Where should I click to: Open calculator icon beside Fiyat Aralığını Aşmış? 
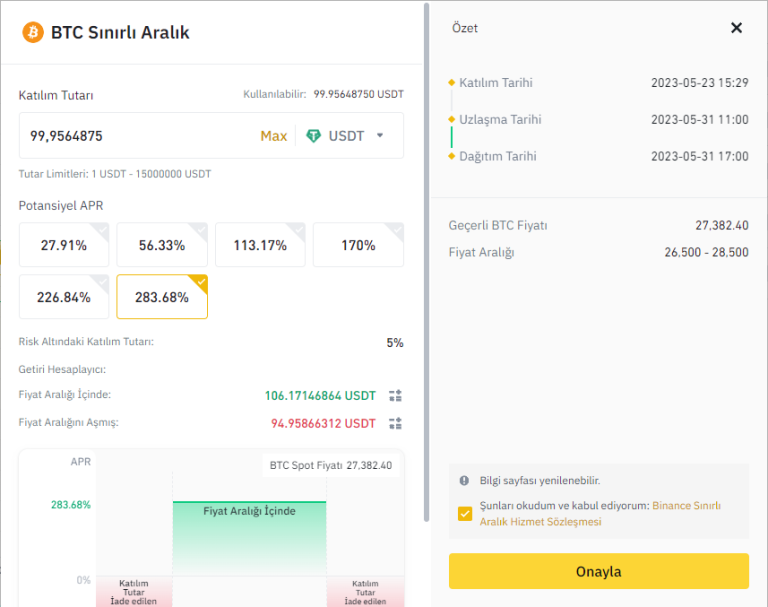tap(395, 423)
